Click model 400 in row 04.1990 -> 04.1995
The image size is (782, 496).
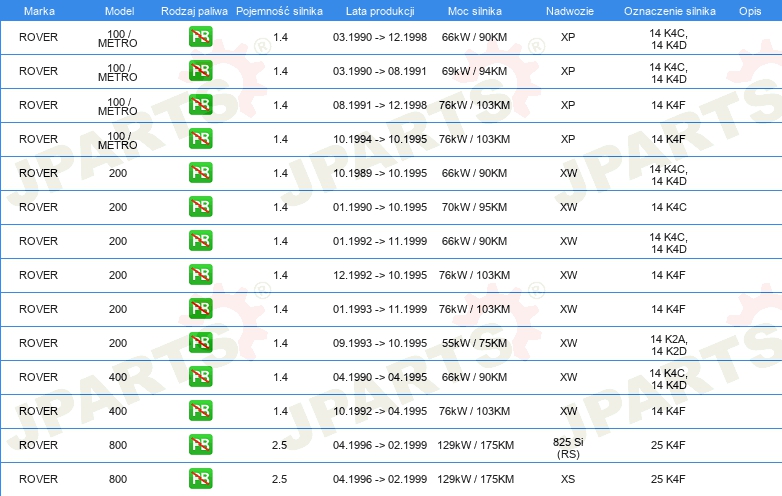(118, 377)
